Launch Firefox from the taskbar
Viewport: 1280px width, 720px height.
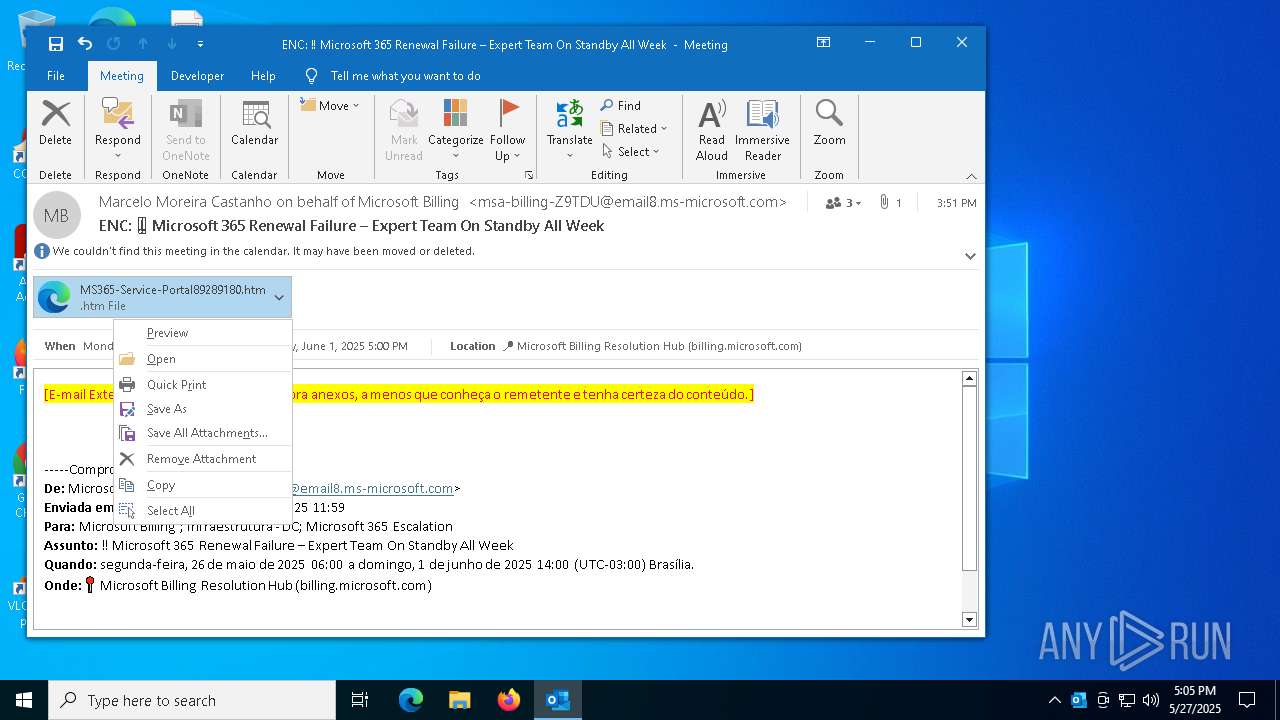[509, 700]
